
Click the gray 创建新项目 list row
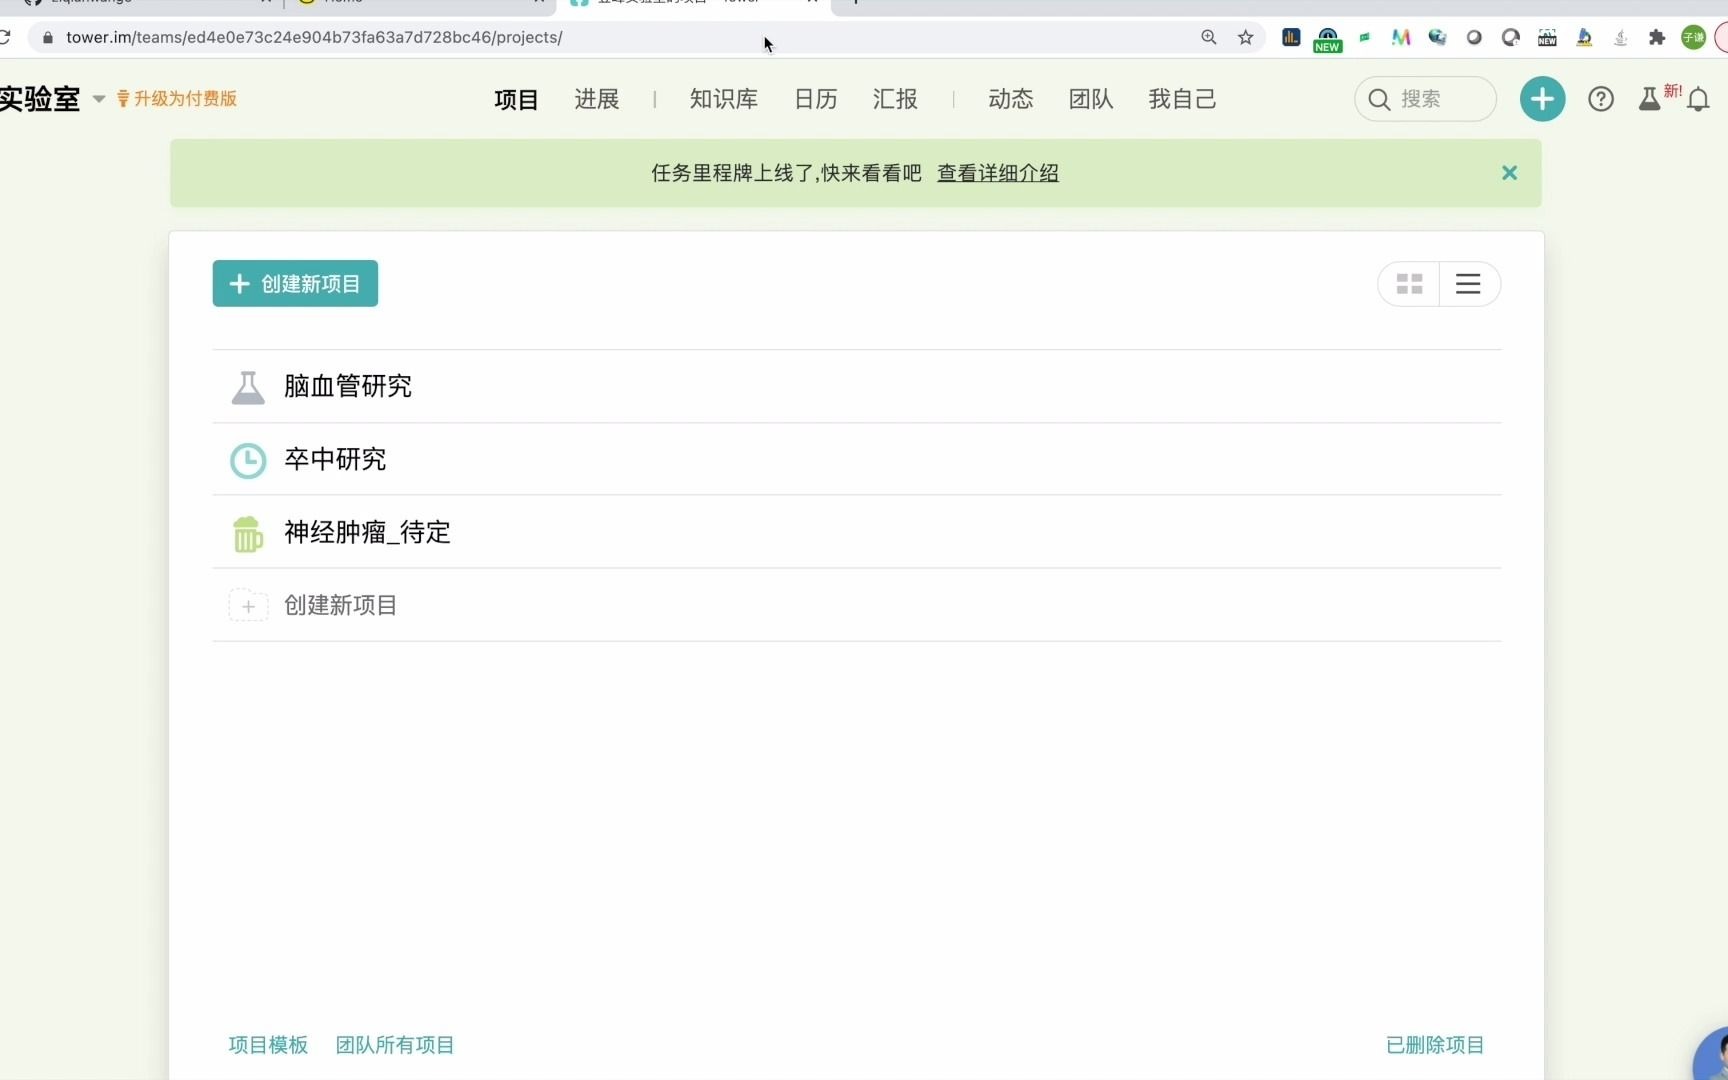[x=857, y=605]
